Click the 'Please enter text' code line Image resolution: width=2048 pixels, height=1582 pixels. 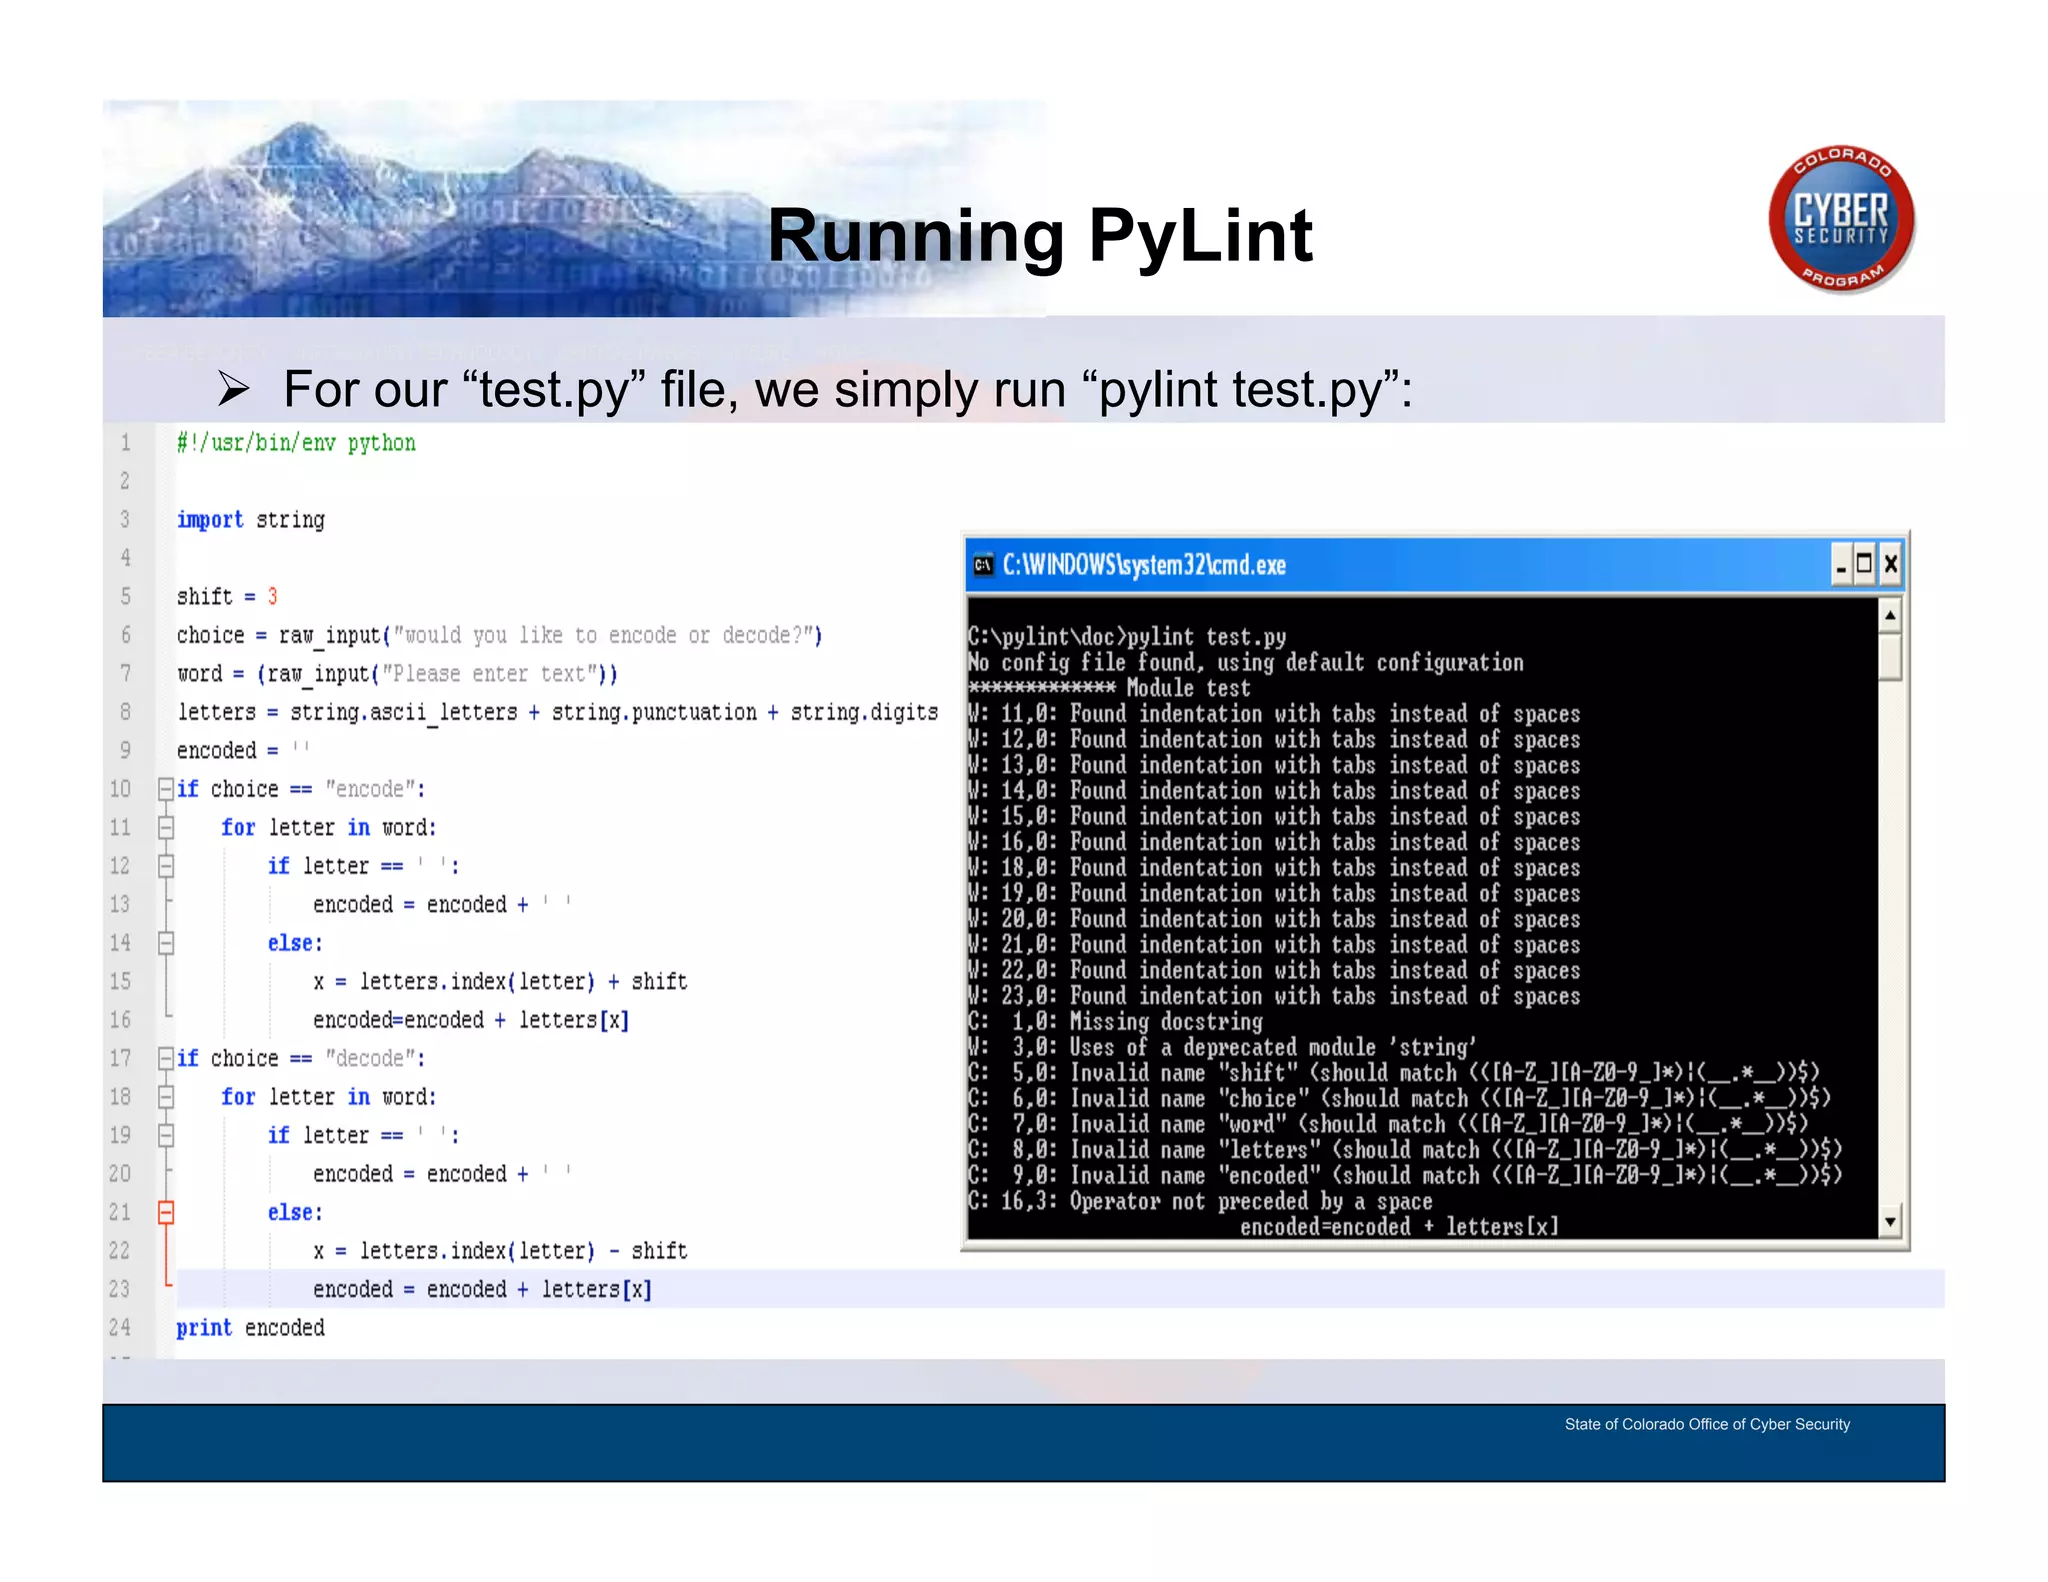click(398, 674)
